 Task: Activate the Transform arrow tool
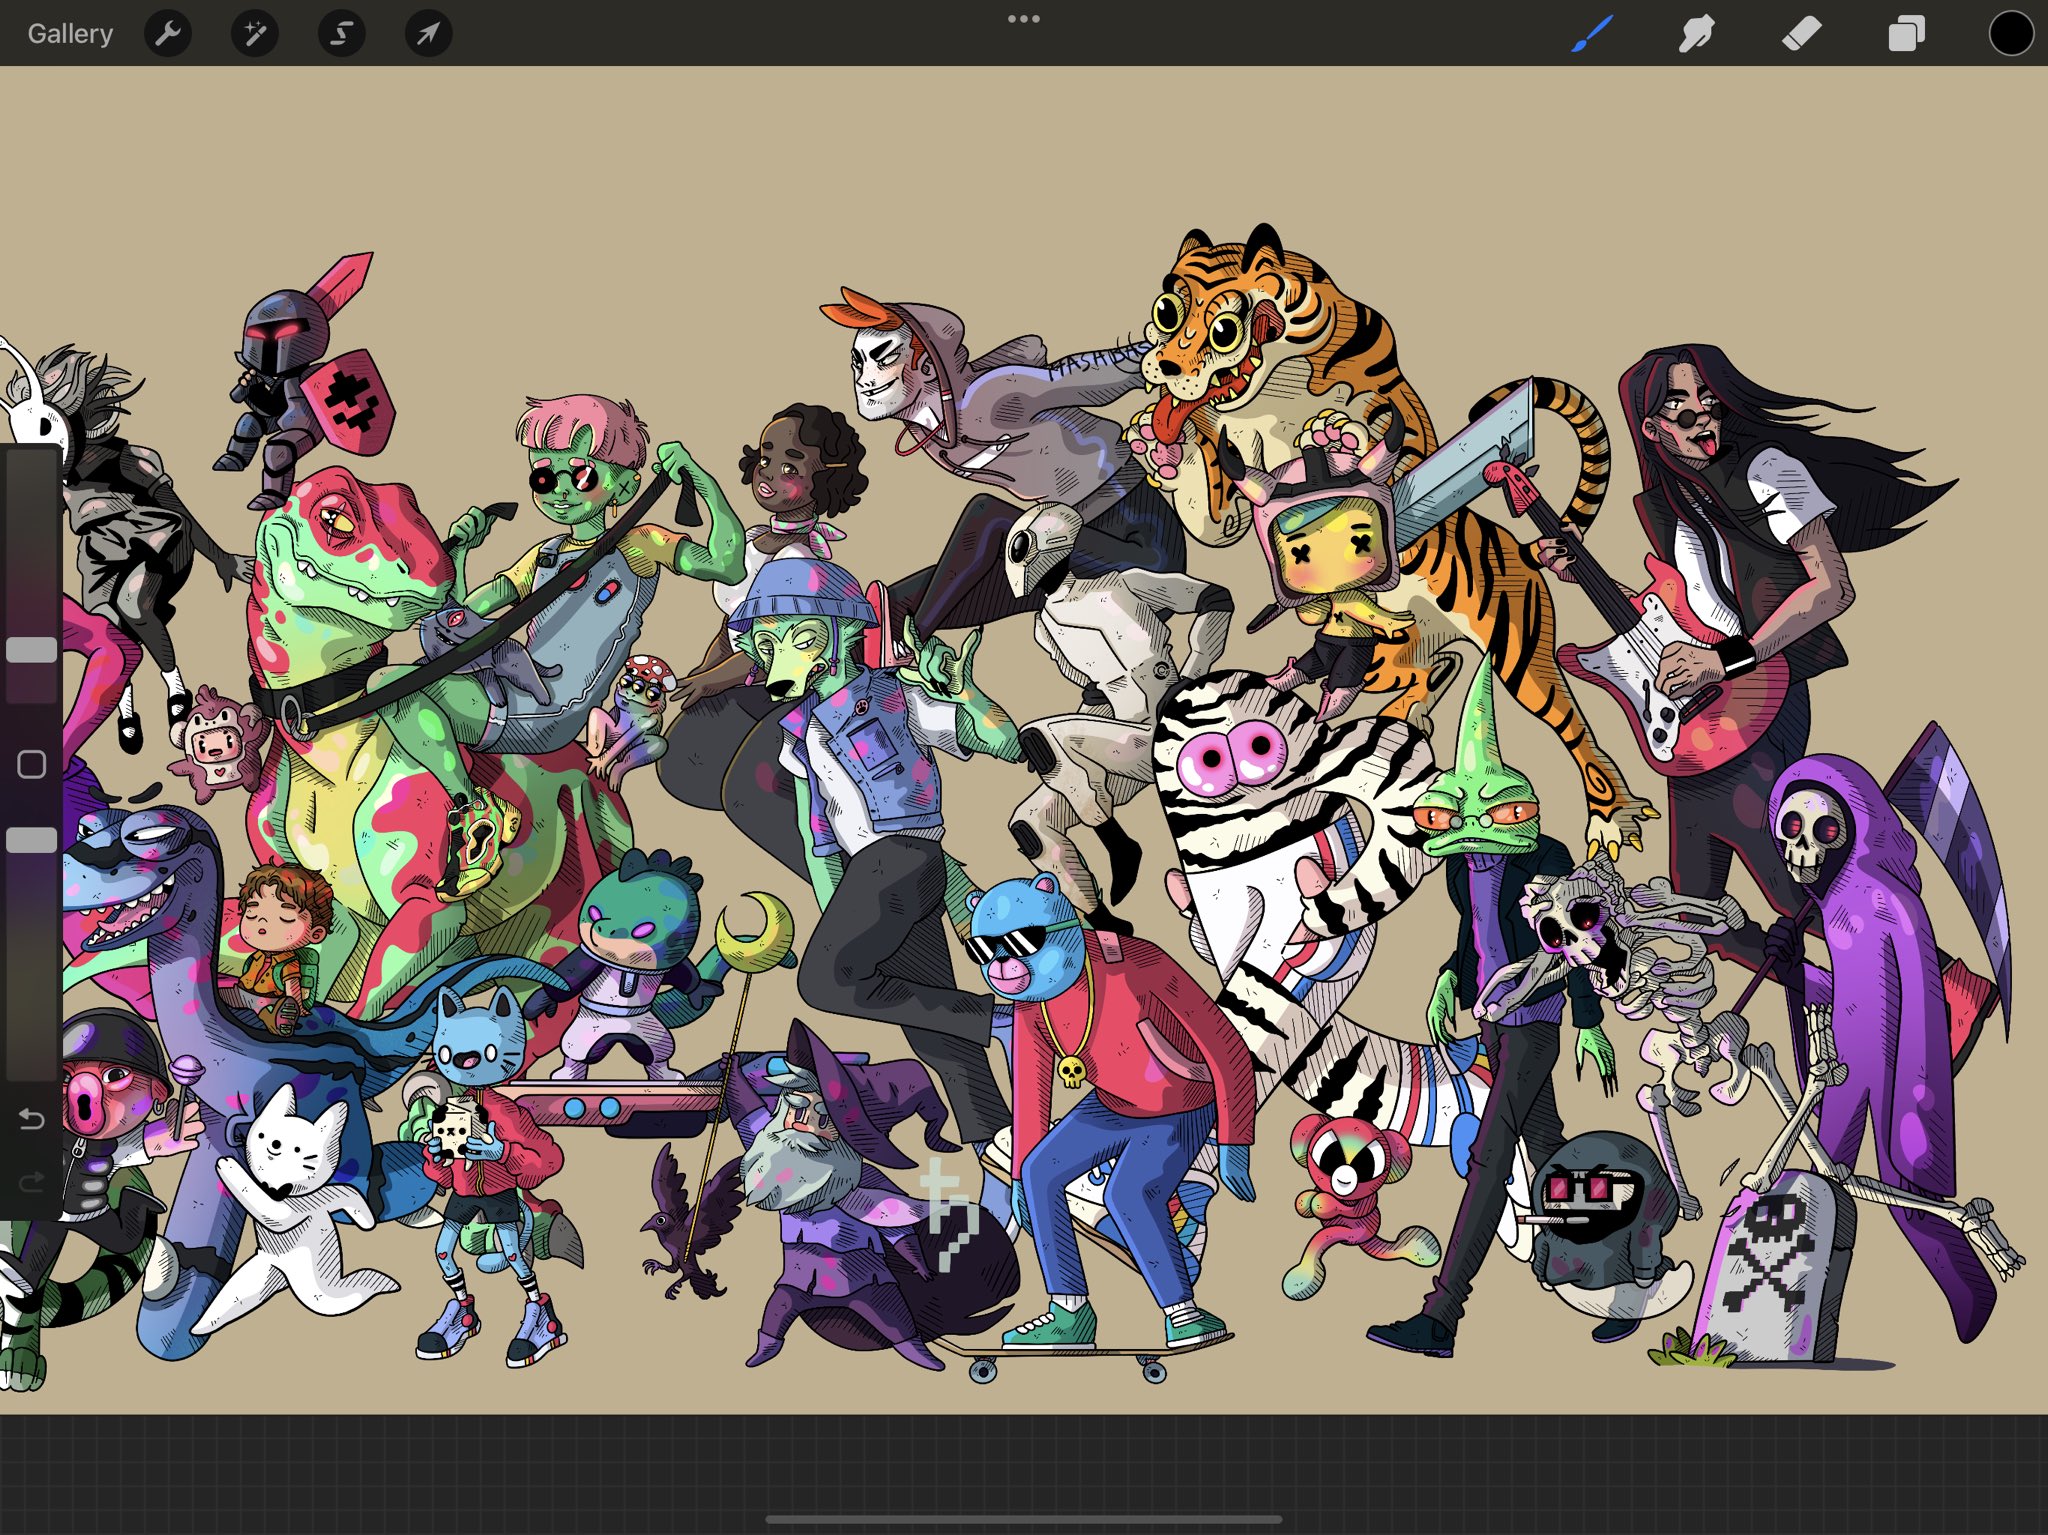428,34
